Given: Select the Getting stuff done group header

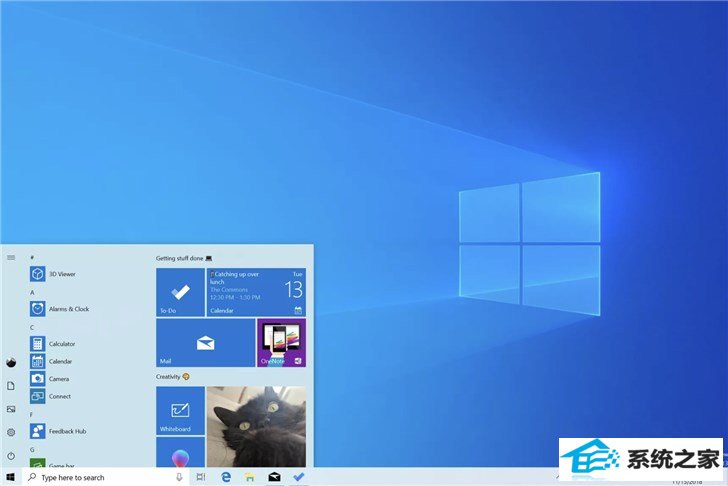Looking at the screenshot, I should 184,258.
